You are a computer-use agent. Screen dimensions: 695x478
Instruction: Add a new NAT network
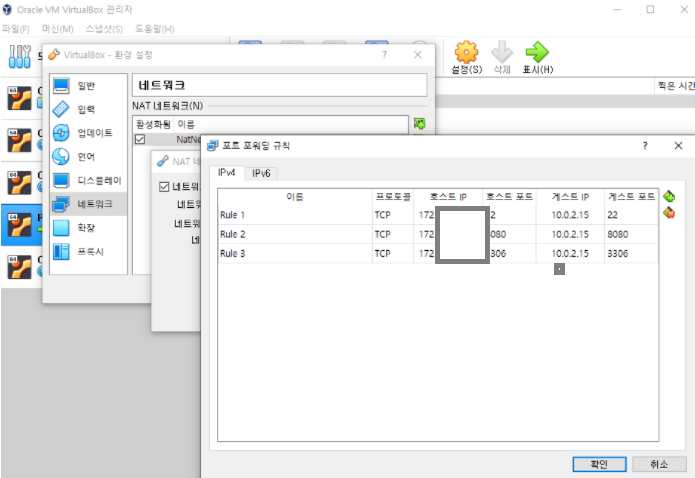pyautogui.click(x=419, y=123)
